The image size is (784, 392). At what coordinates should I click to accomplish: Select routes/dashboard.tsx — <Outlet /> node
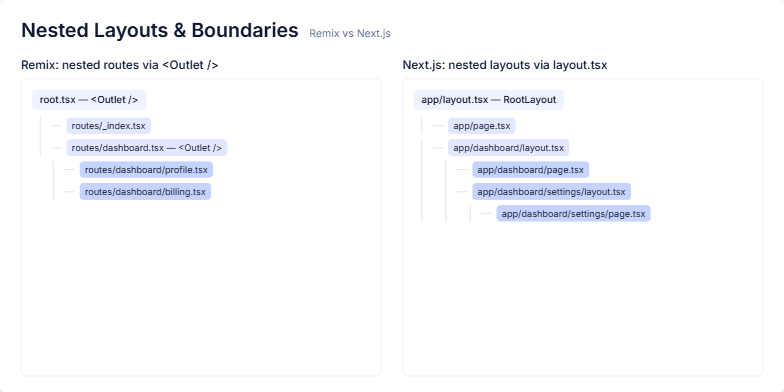(x=146, y=148)
